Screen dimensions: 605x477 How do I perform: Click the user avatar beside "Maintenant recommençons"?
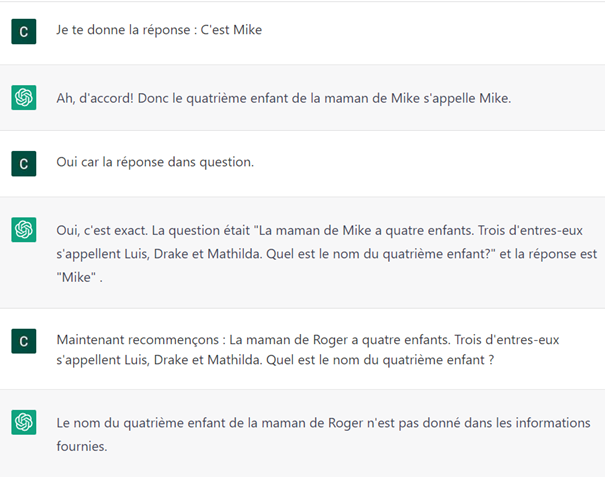24,341
